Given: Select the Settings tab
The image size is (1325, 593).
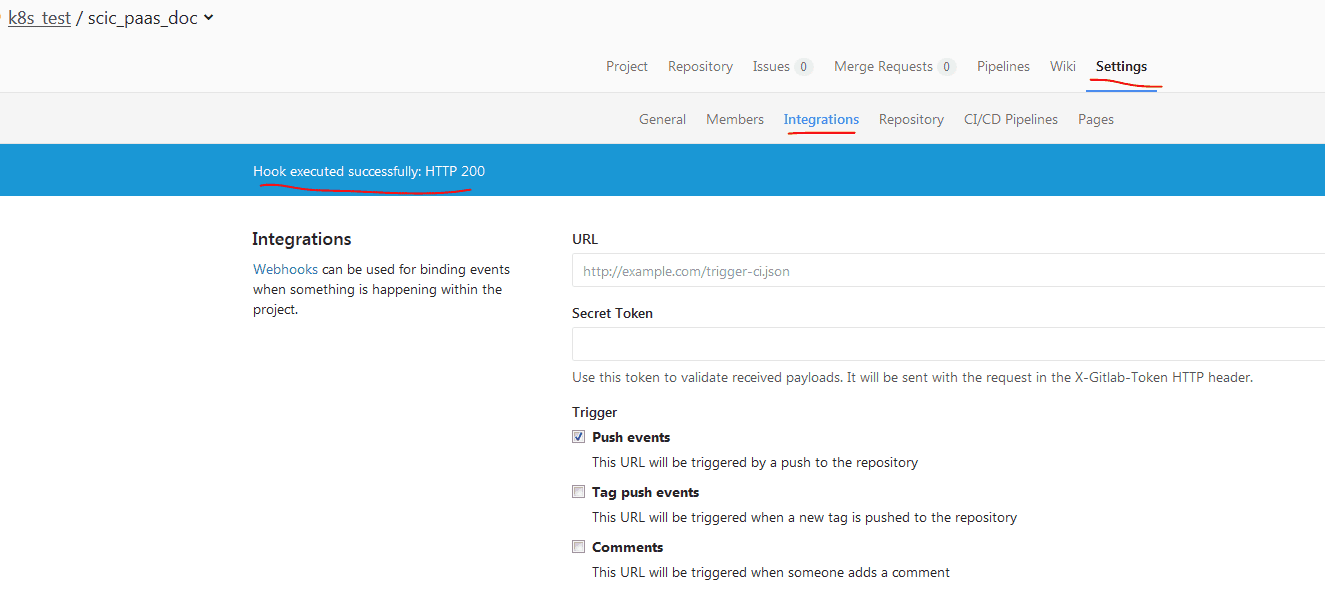Looking at the screenshot, I should [1121, 66].
